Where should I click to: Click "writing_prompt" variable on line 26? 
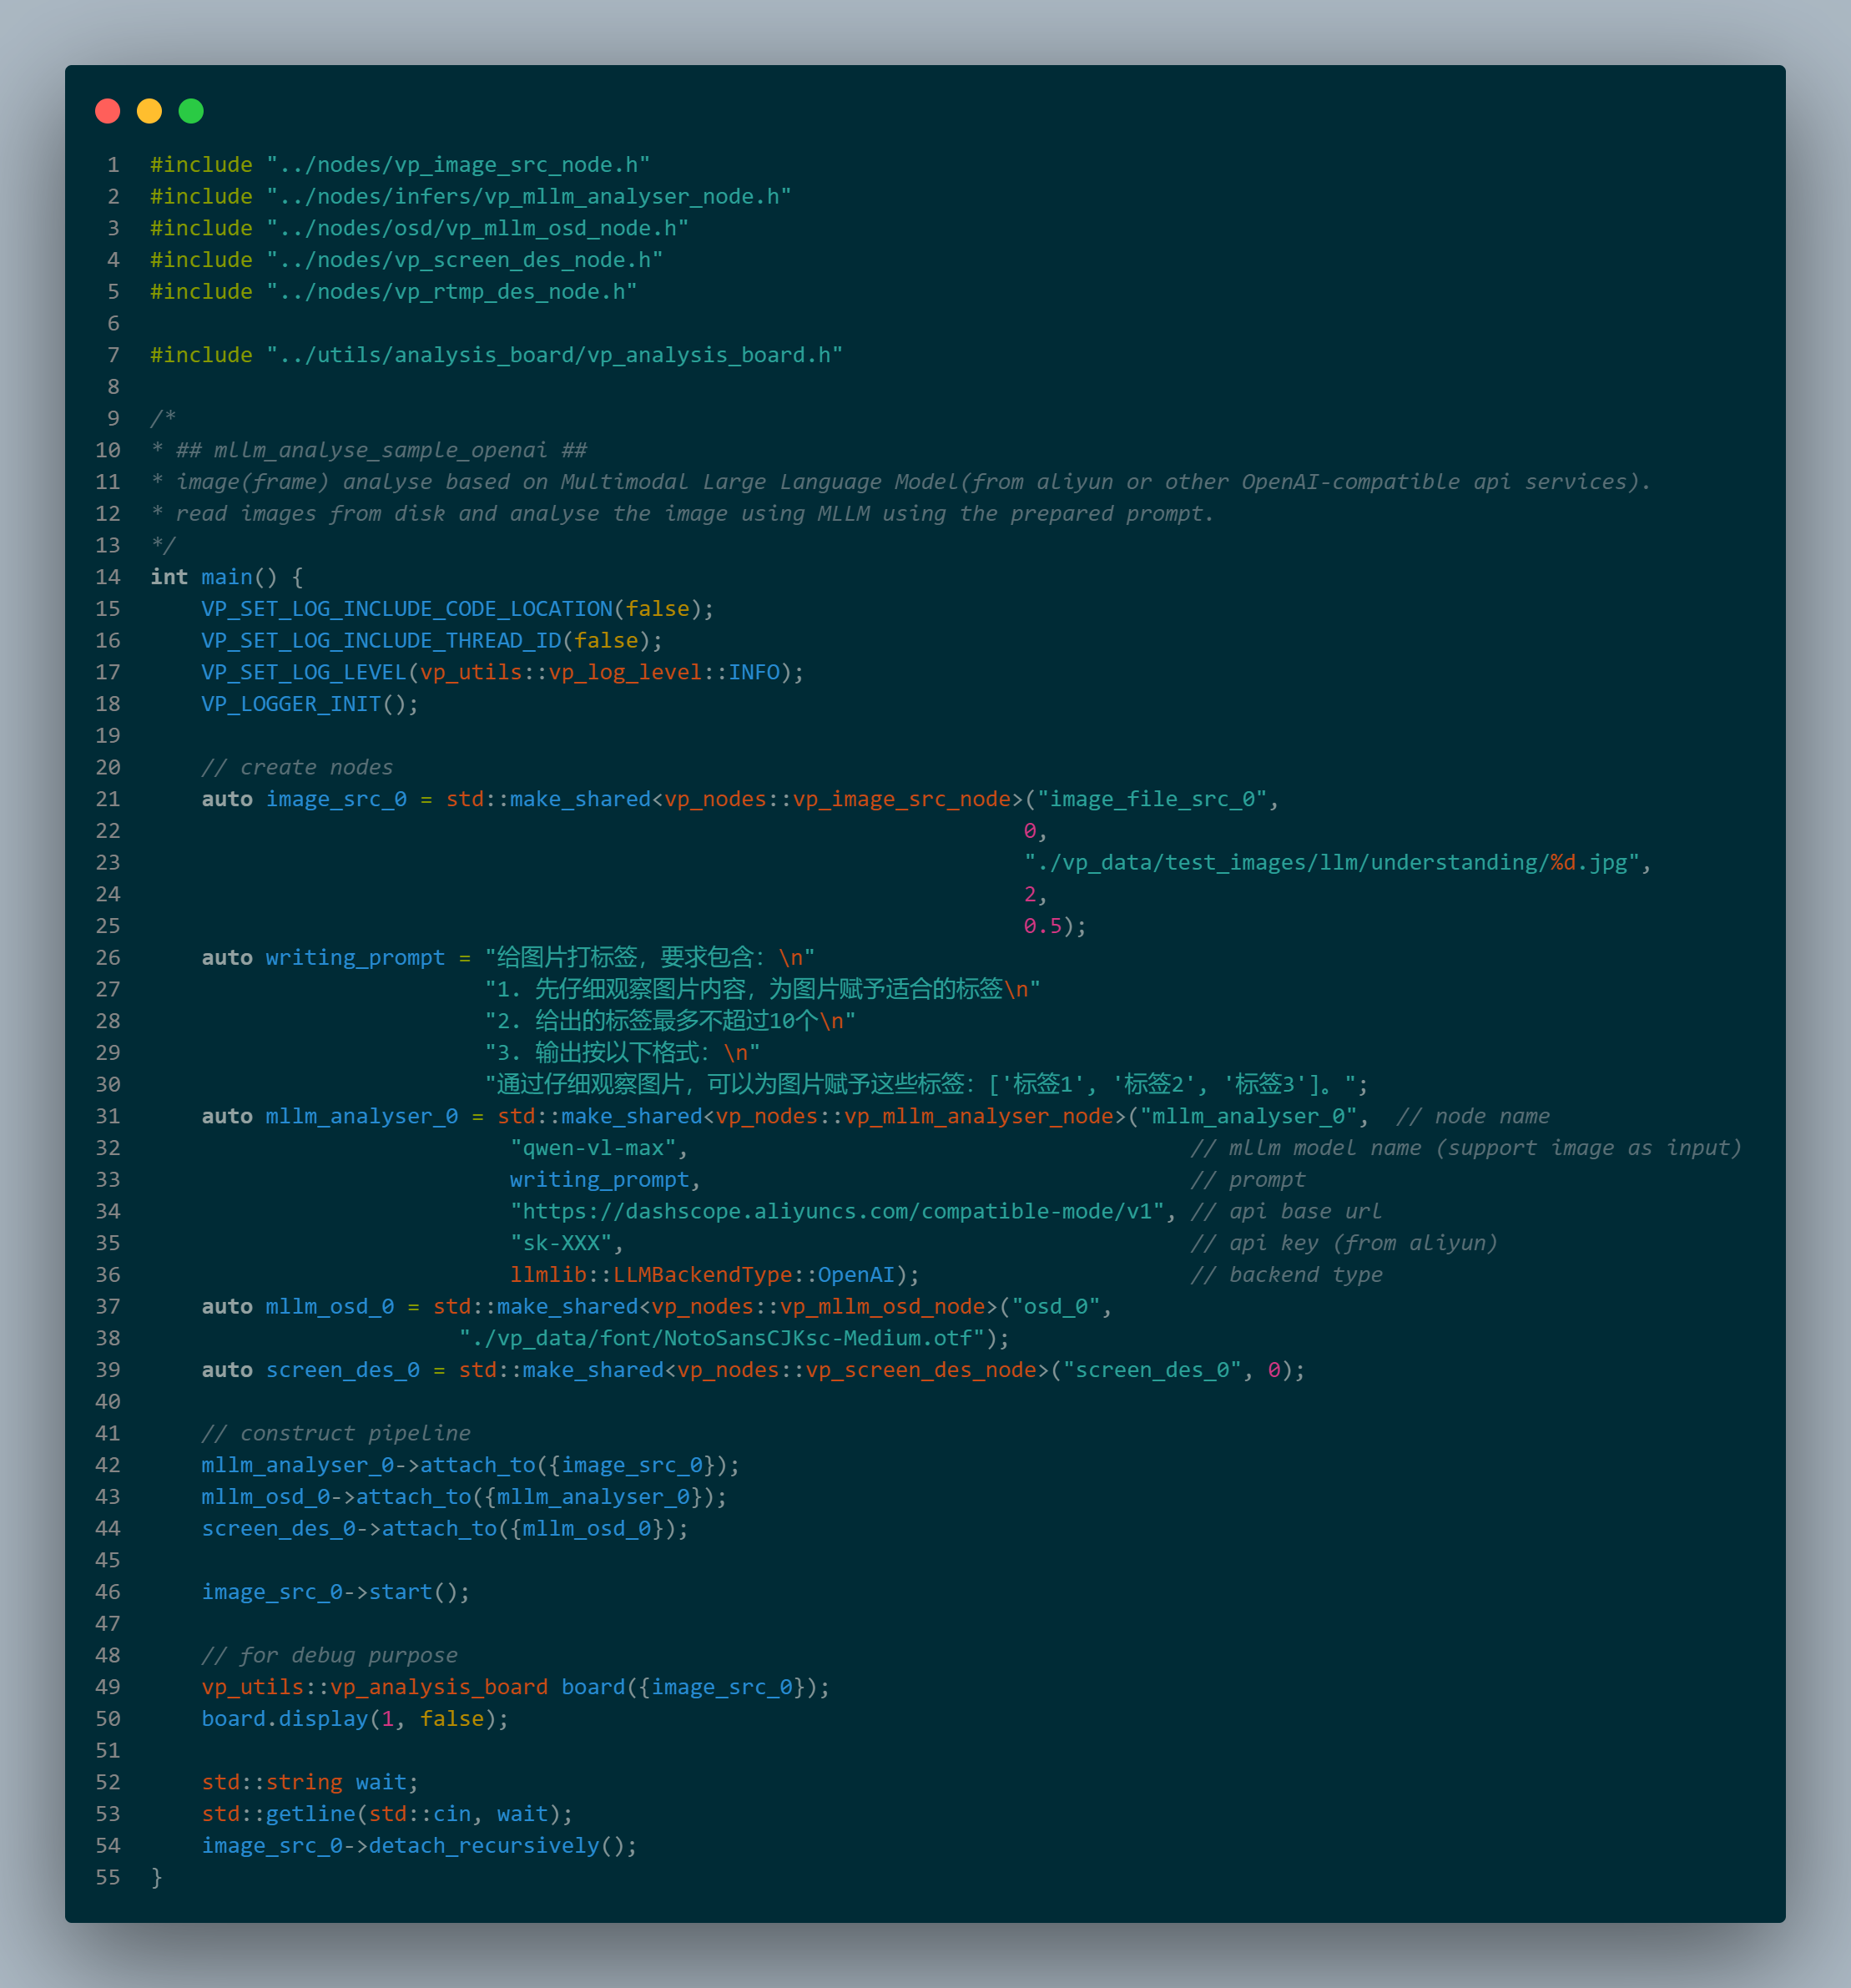[x=355, y=958]
